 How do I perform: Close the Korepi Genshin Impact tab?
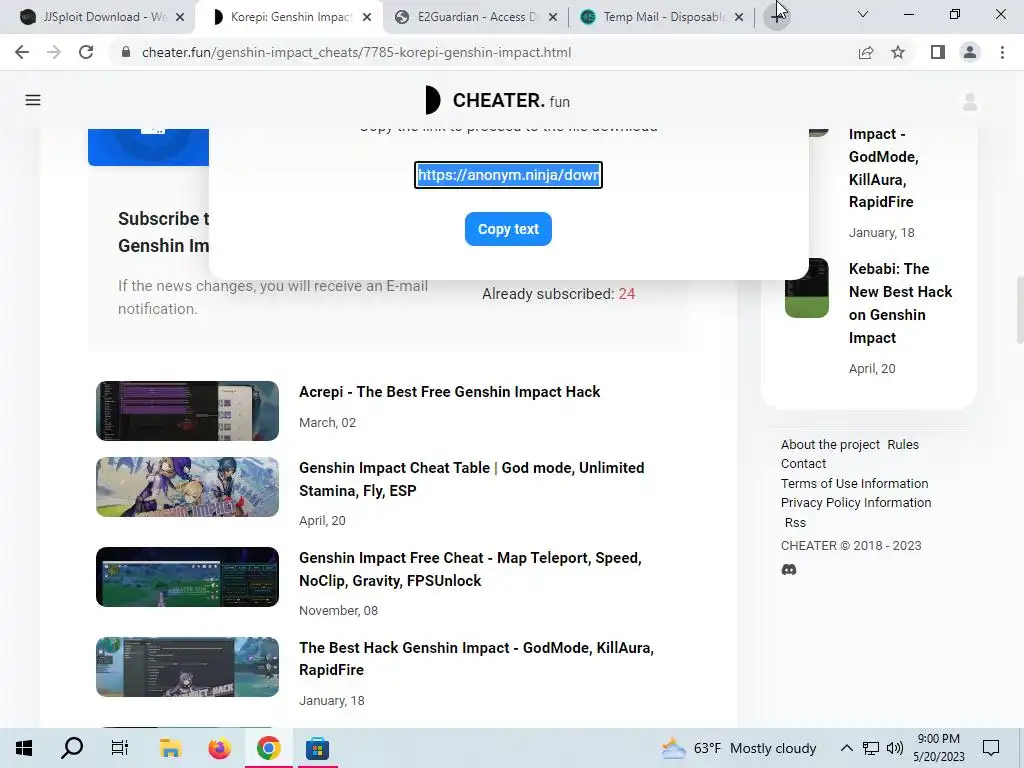(x=367, y=17)
